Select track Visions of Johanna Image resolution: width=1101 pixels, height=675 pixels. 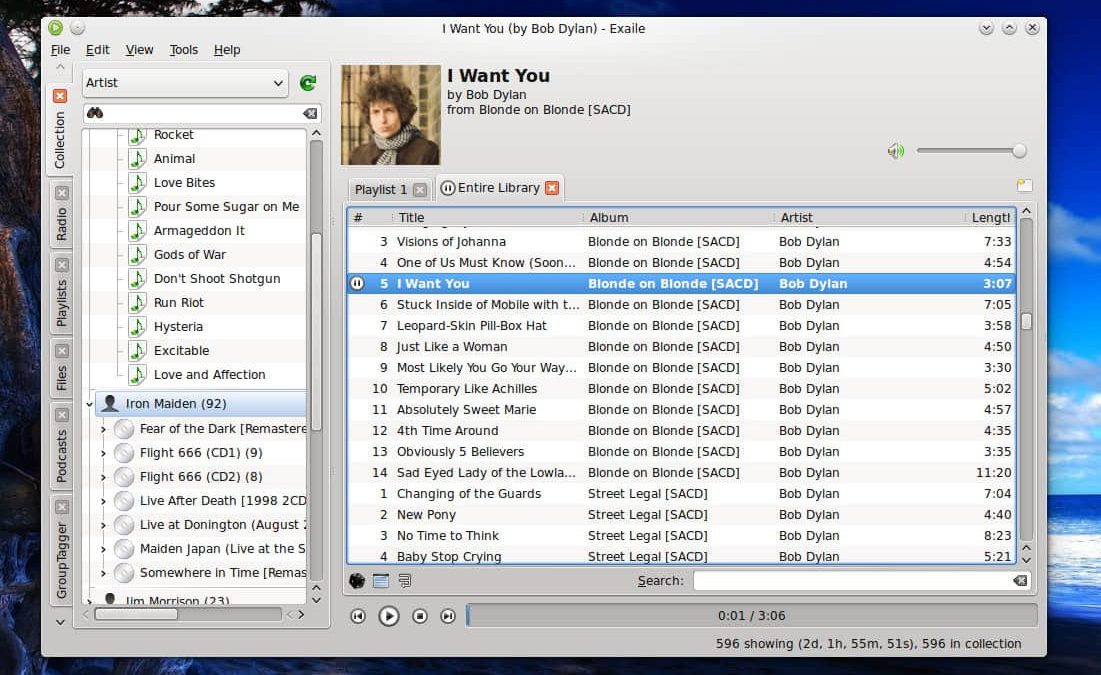[x=681, y=242]
